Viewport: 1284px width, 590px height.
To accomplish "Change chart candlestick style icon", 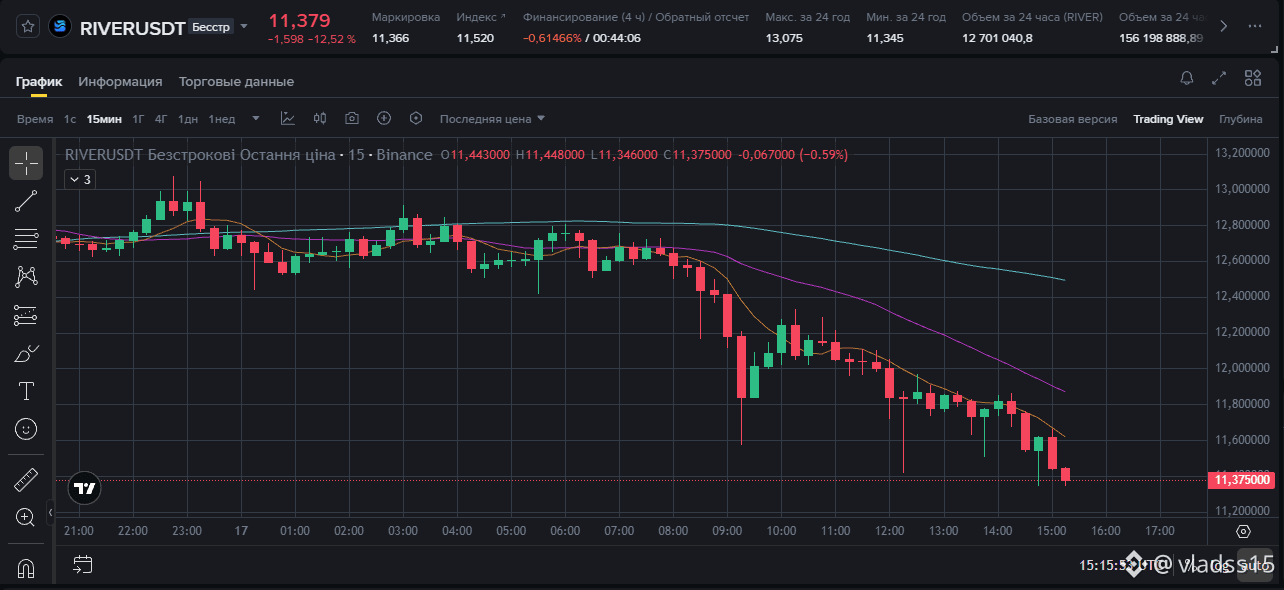I will (320, 118).
